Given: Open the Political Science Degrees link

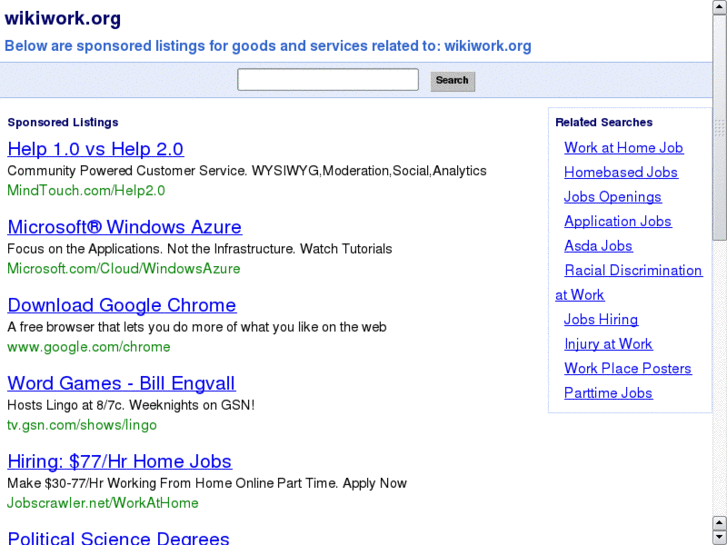Looking at the screenshot, I should click(119, 538).
